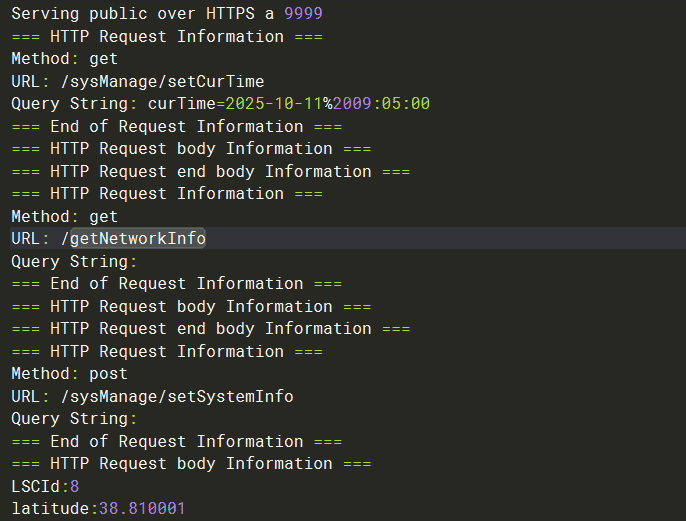Click the "Serving public over HTTPS" text
The width and height of the screenshot is (686, 521).
(133, 14)
